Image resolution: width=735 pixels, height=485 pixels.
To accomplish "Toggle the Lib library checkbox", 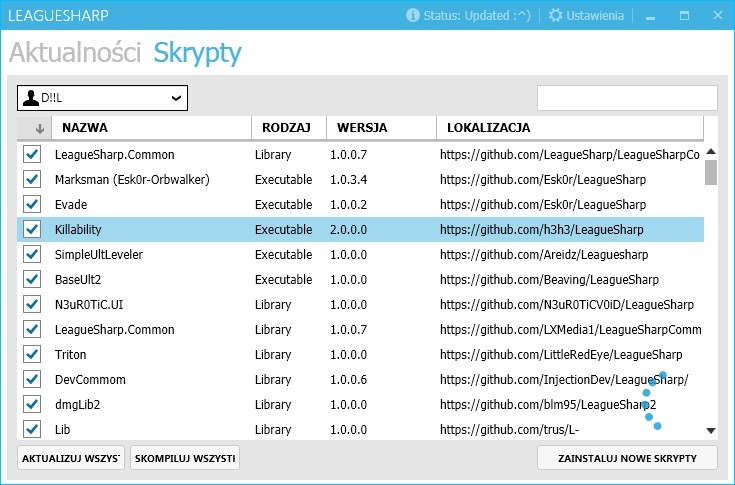I will (x=32, y=429).
